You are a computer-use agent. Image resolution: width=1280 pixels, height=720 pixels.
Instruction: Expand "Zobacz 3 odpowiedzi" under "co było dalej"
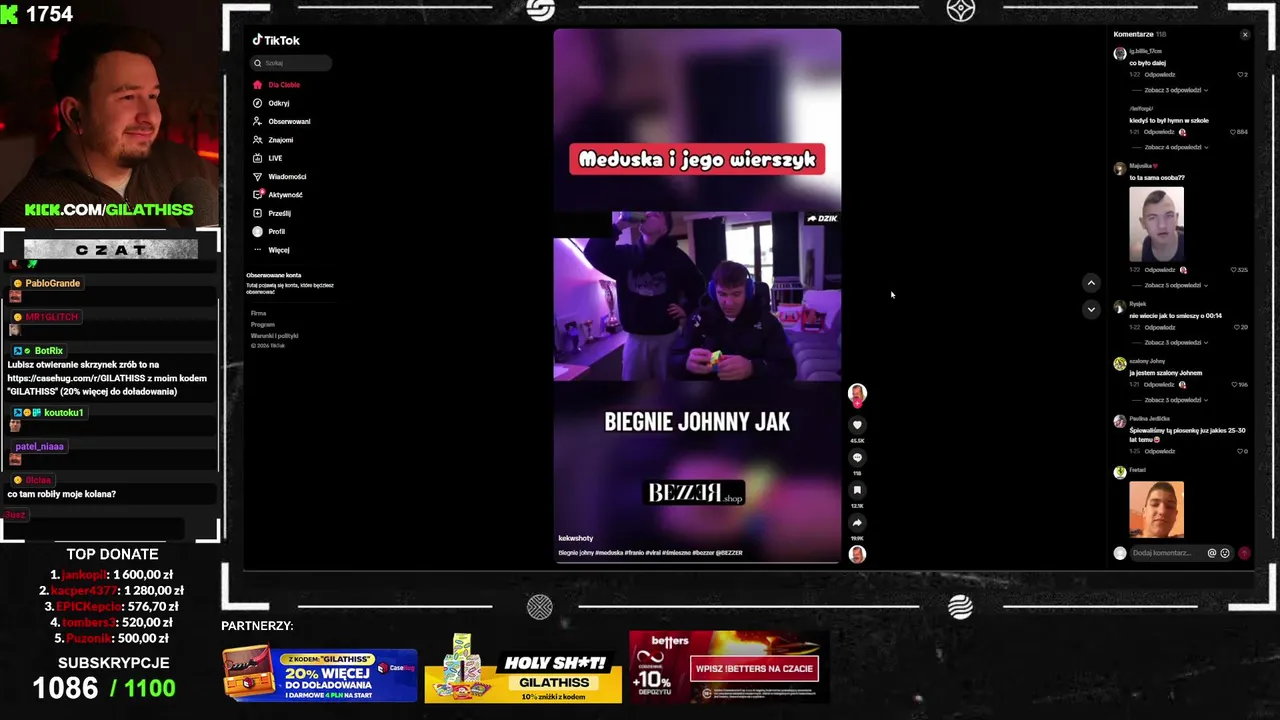point(1176,90)
